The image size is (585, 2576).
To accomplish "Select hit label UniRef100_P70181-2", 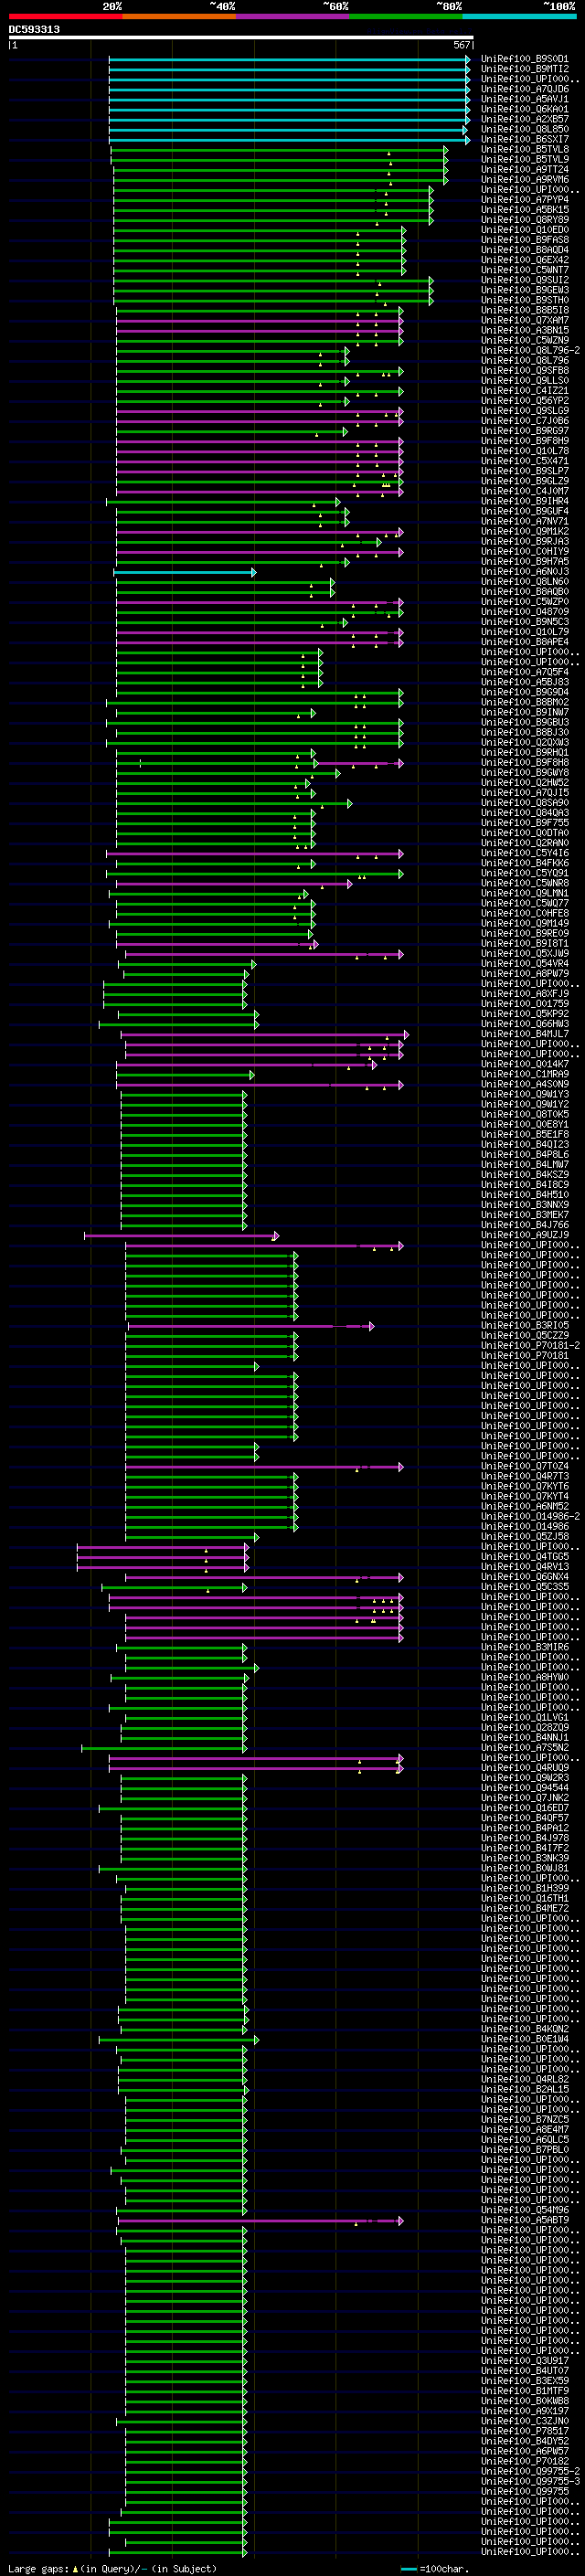I will [x=530, y=1346].
